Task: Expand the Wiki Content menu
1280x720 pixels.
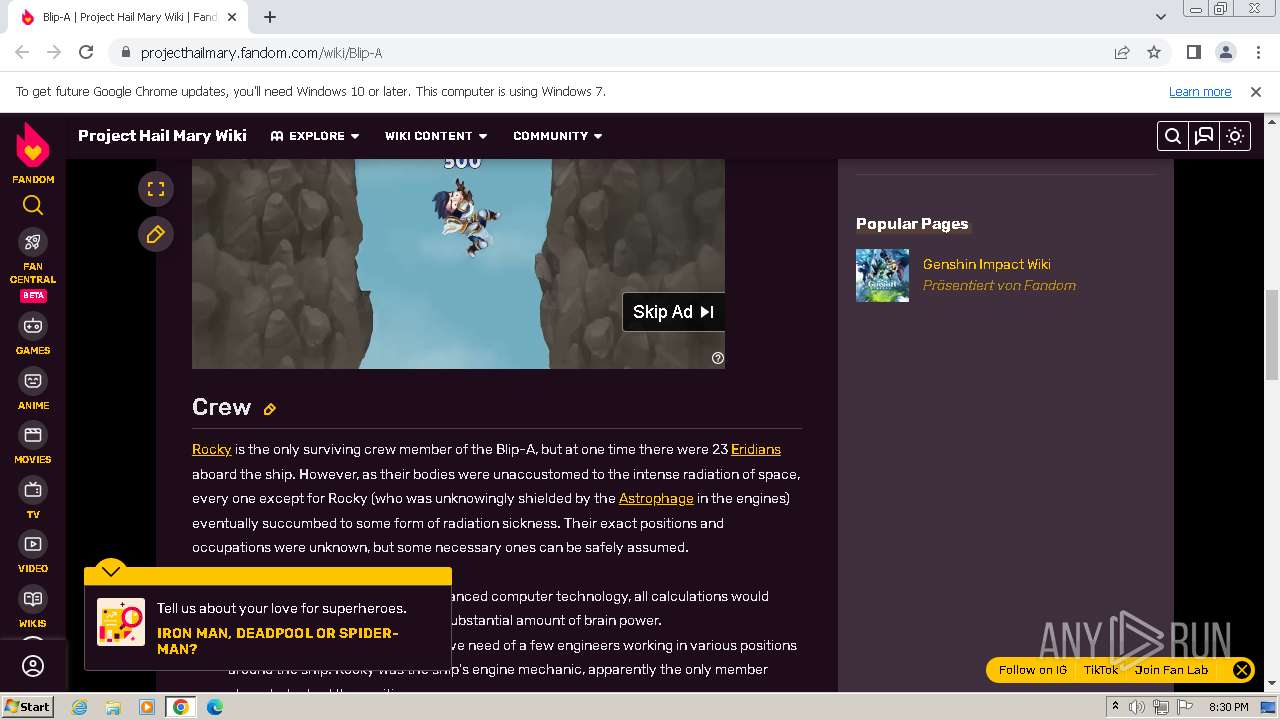Action: click(436, 136)
